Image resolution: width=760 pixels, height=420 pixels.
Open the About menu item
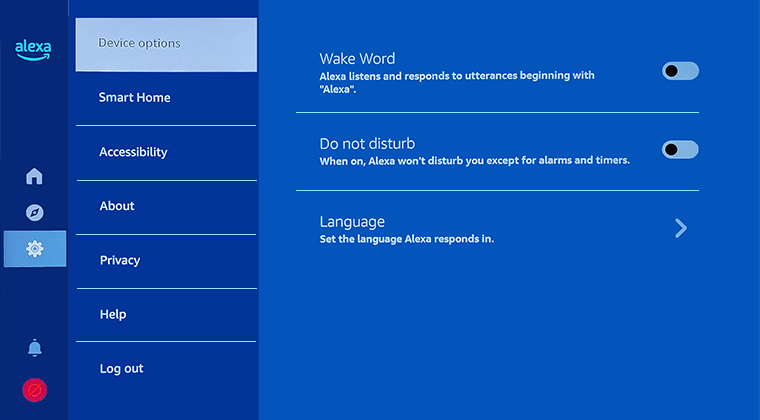click(x=166, y=207)
